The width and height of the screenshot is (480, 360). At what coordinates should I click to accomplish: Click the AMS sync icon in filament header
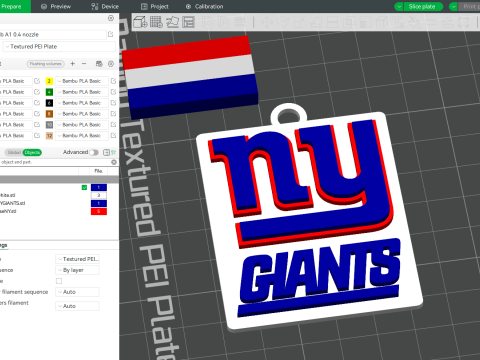99,63
